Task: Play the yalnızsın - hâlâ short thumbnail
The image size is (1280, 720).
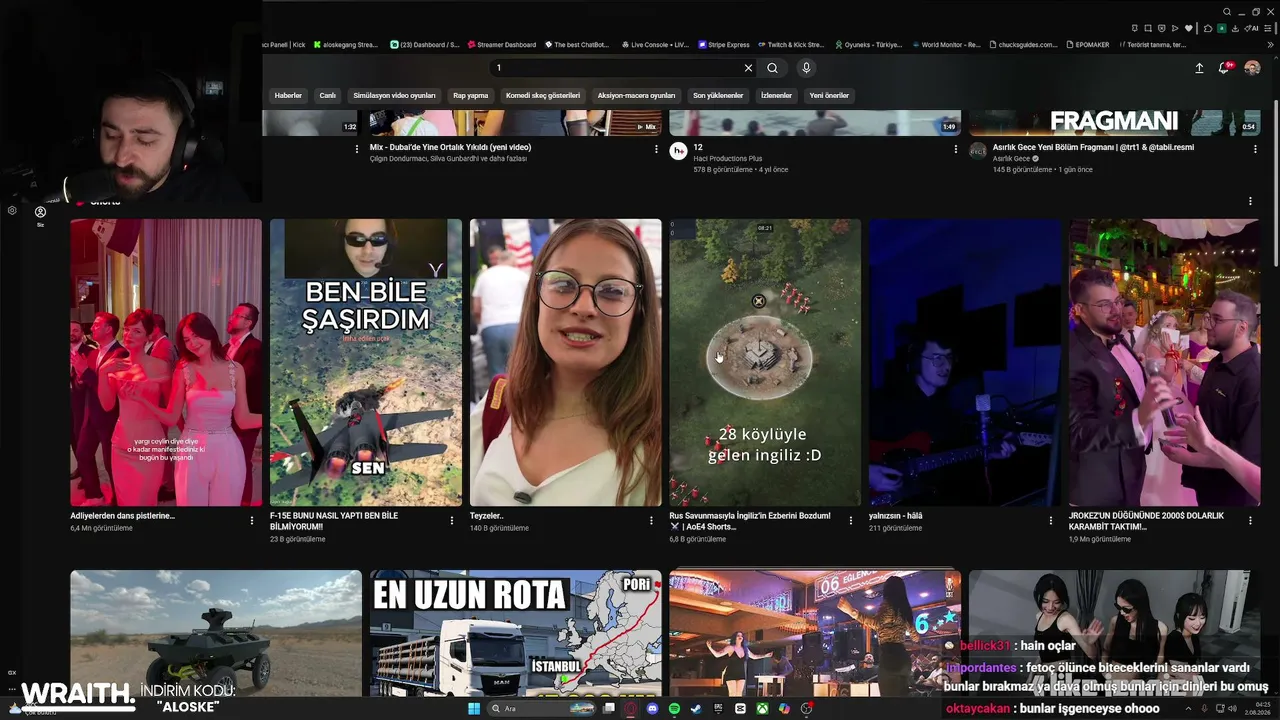Action: point(965,363)
